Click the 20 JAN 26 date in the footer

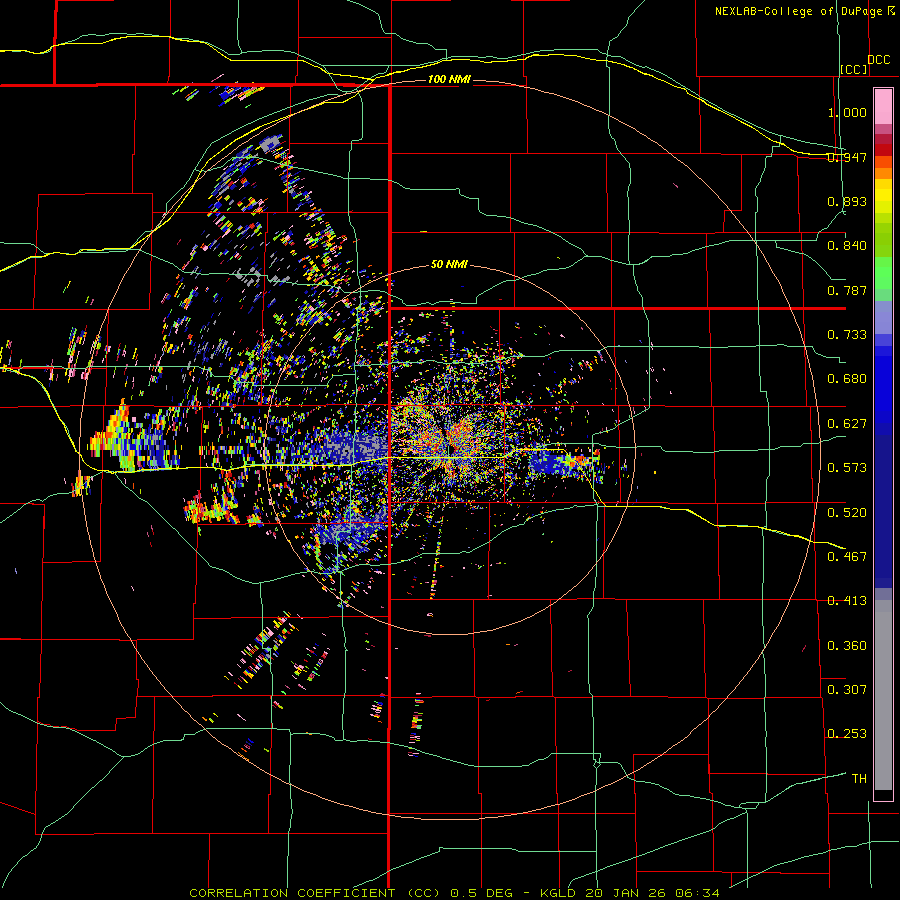coord(625,893)
